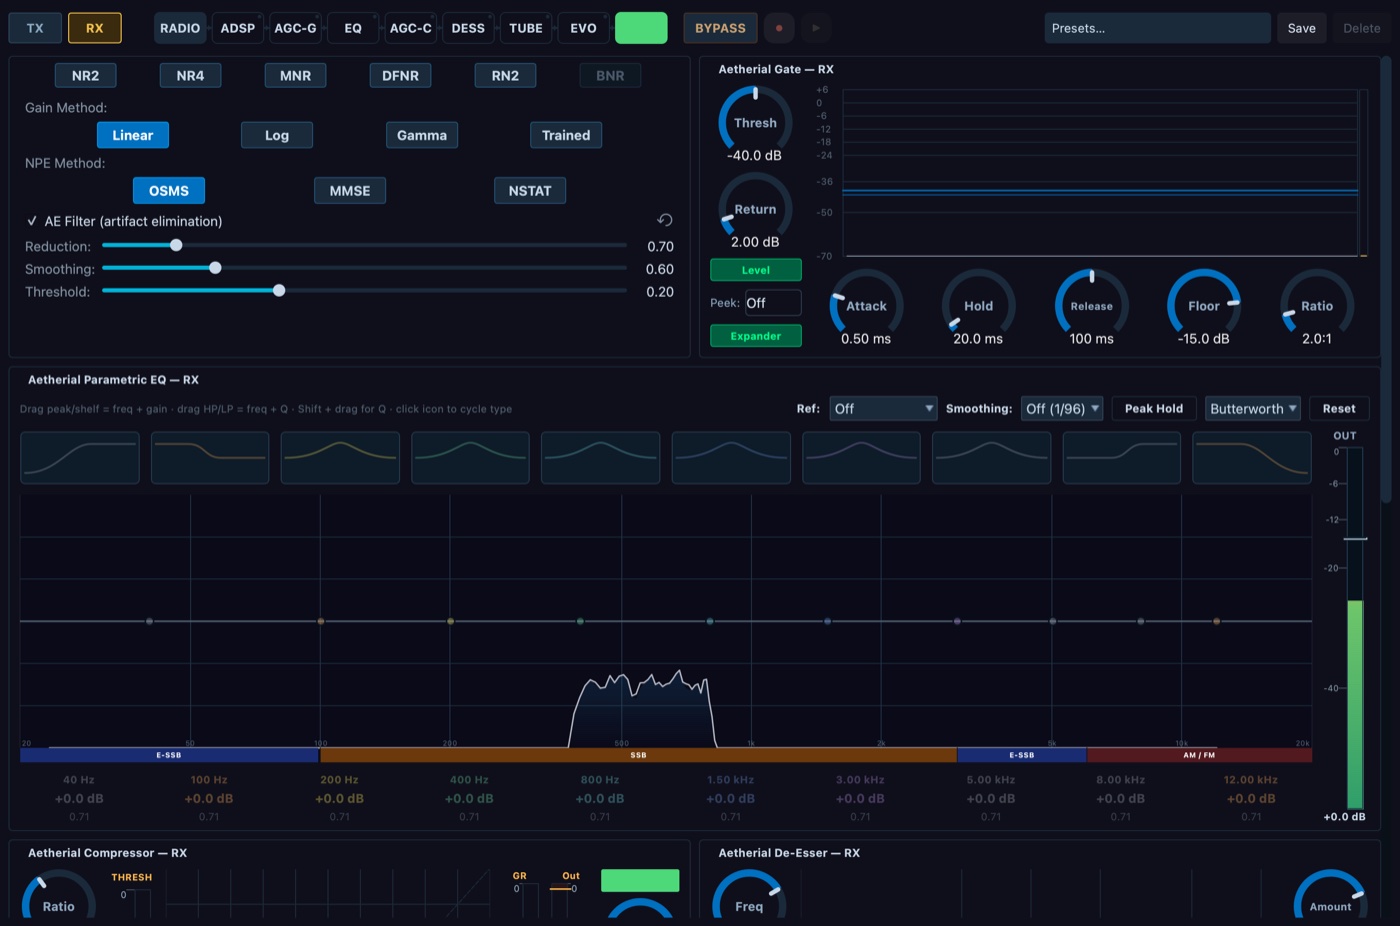The image size is (1400, 926).
Task: Click the Floor knob
Action: 1204,305
